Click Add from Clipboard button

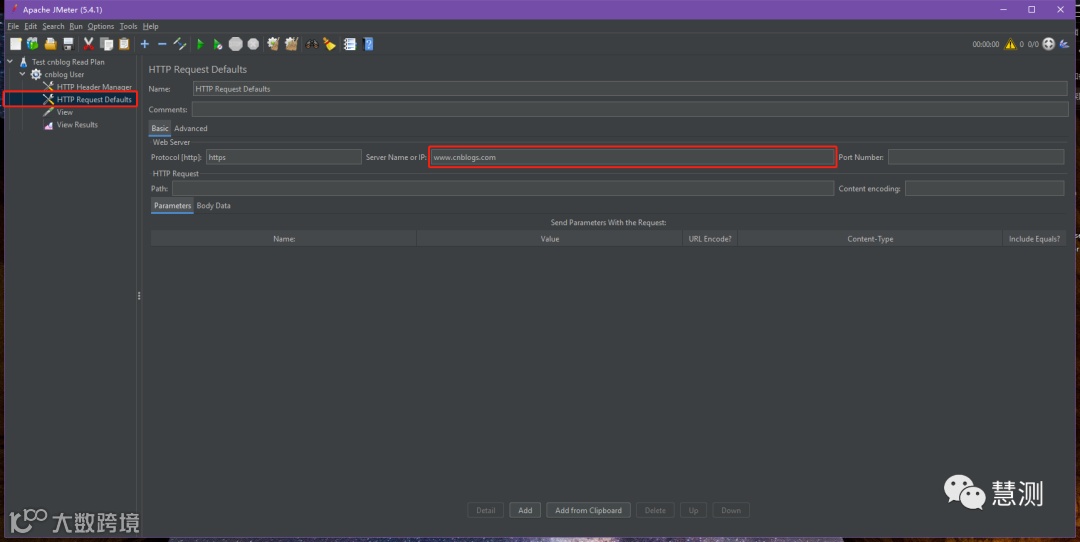[588, 510]
